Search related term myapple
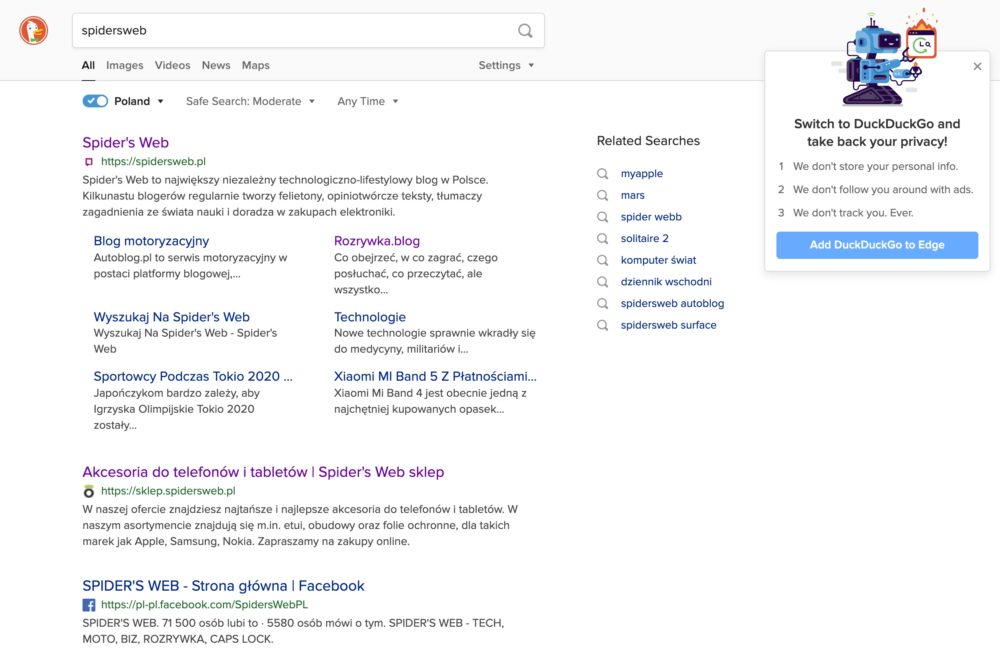 642,174
